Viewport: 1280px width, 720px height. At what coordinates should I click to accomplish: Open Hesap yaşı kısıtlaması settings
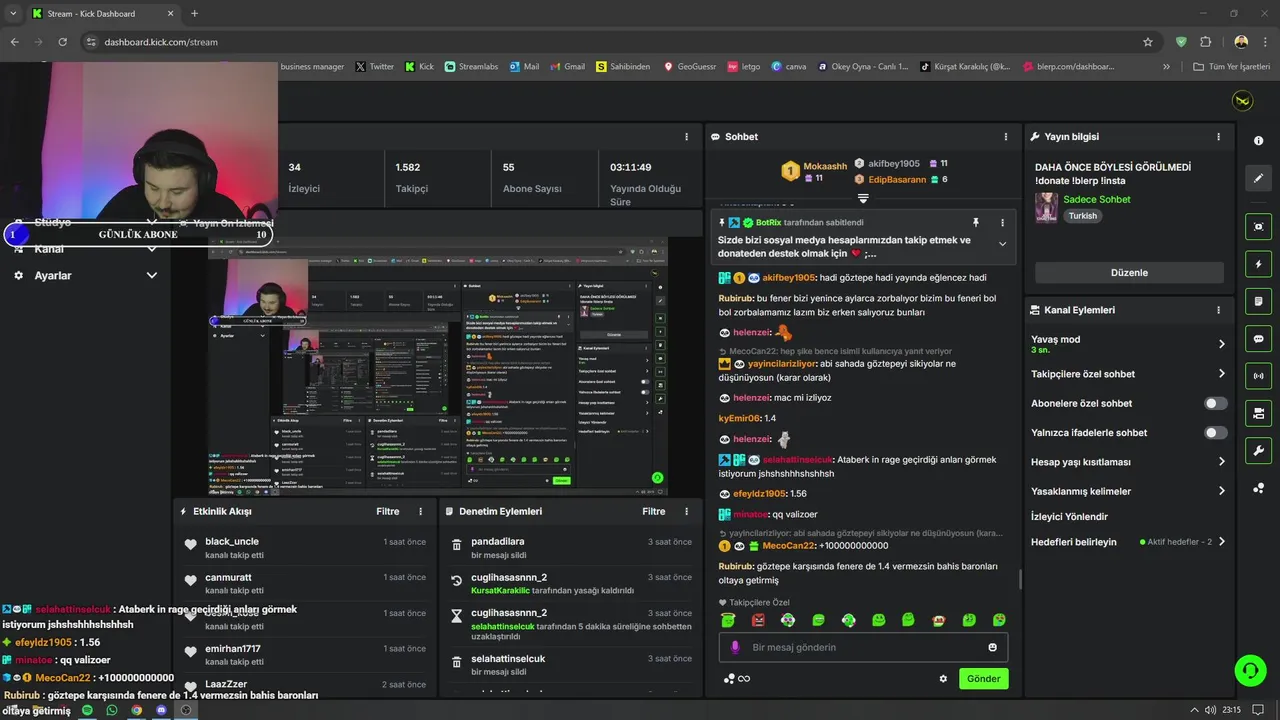tap(1128, 462)
